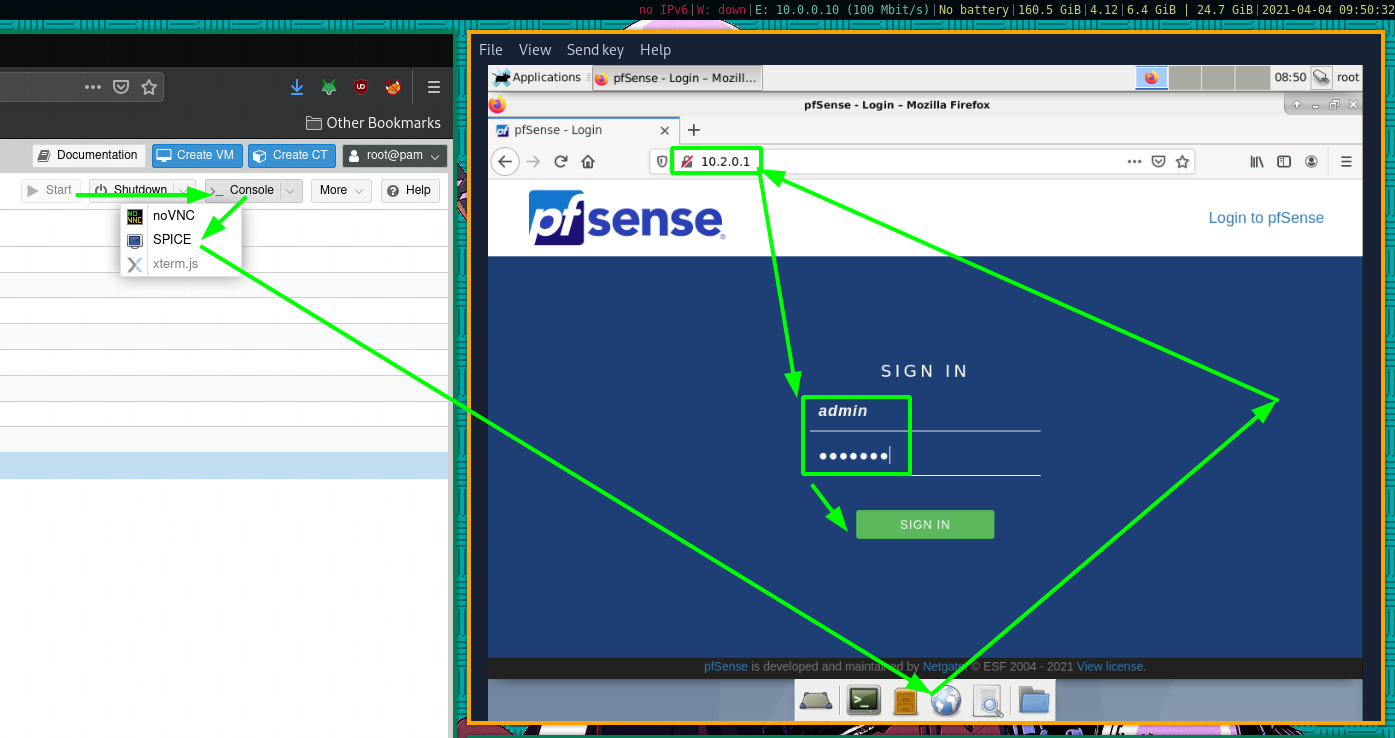Image resolution: width=1395 pixels, height=738 pixels.
Task: Open the More dropdown
Action: tap(341, 190)
